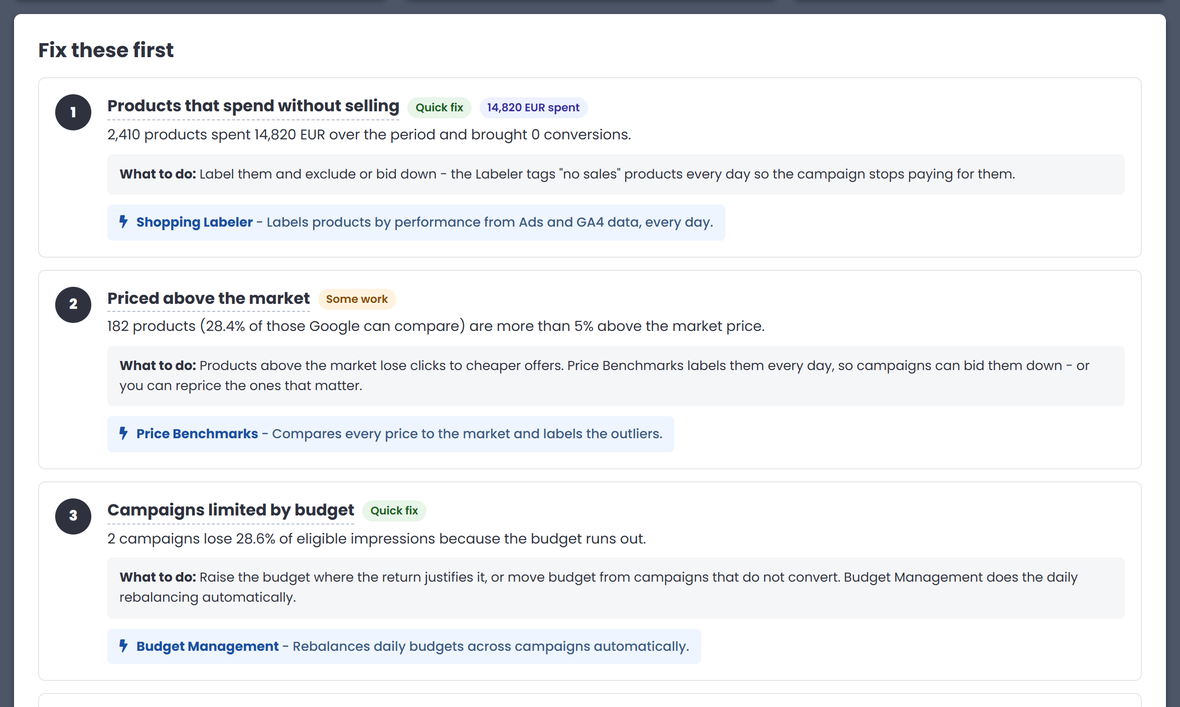Click text '2 campaigns lose 28.6% of eligible impressions'
This screenshot has height=707, width=1180.
pyautogui.click(x=272, y=538)
